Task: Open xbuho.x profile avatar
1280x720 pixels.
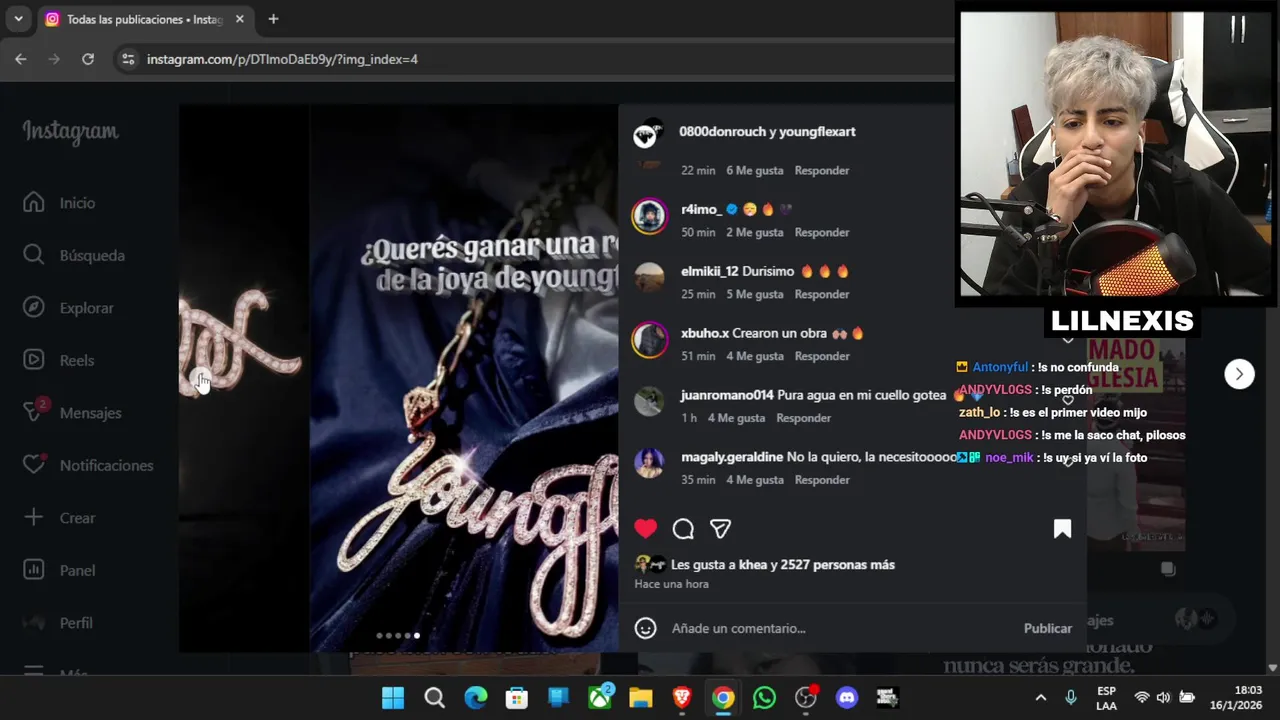Action: point(649,340)
